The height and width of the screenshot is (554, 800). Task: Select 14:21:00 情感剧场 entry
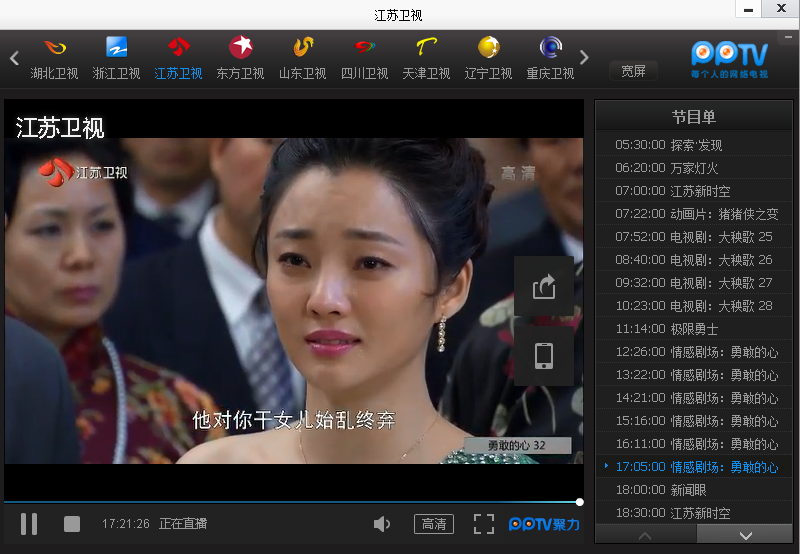694,398
